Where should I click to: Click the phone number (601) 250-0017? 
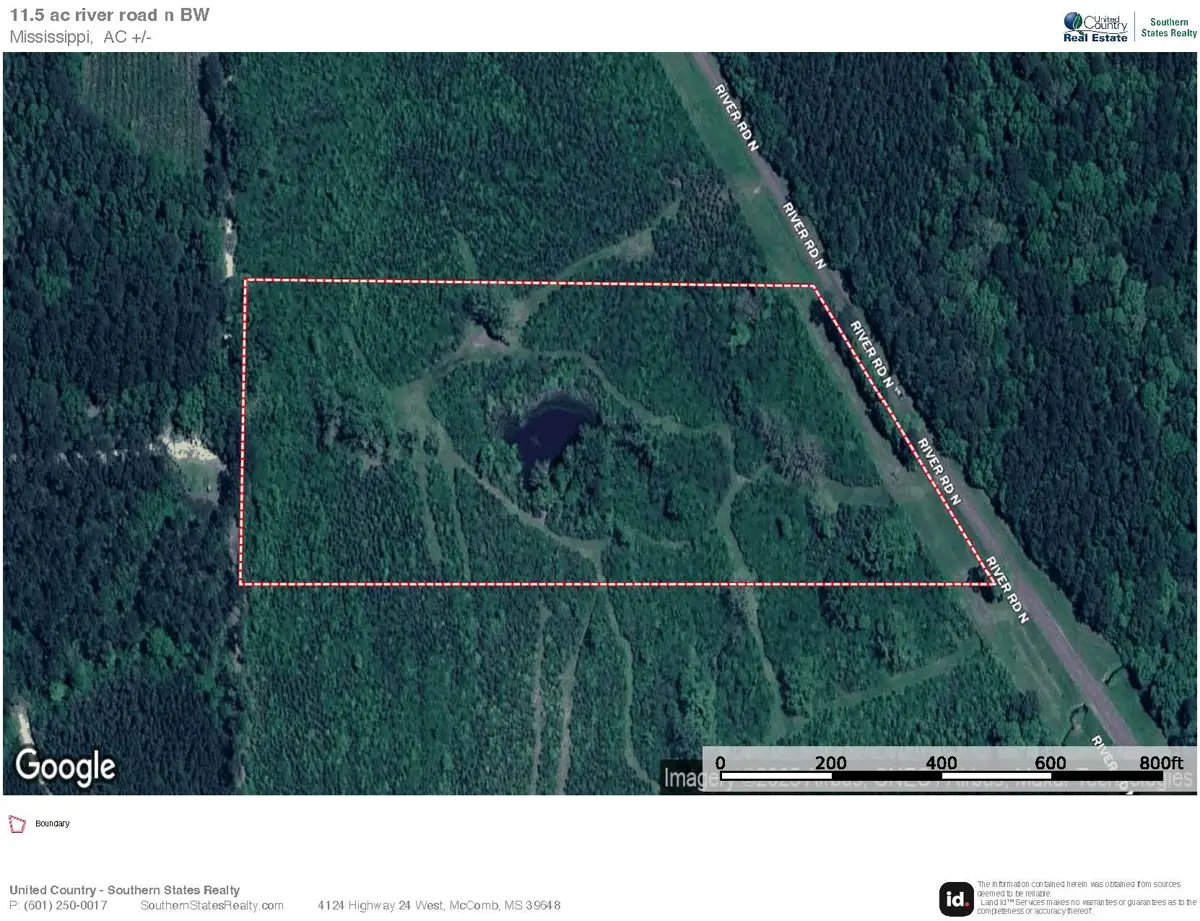click(x=58, y=905)
